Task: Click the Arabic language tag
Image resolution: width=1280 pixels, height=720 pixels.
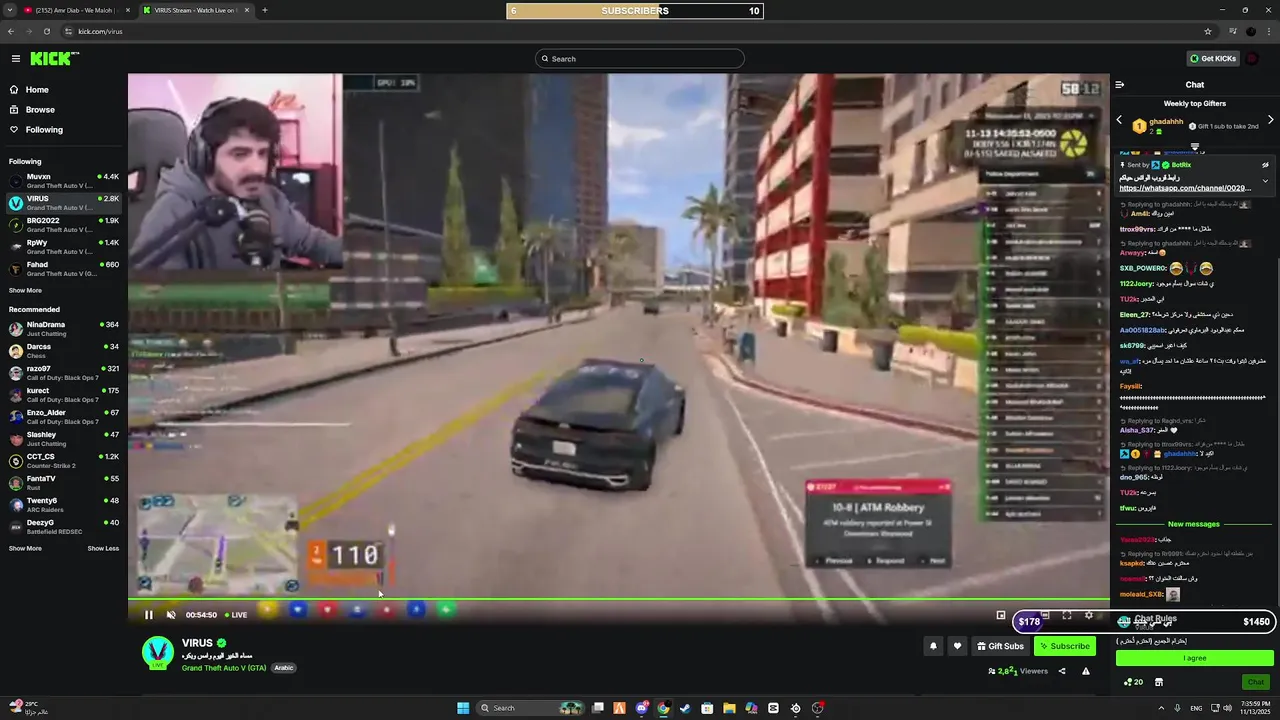Action: (x=284, y=668)
